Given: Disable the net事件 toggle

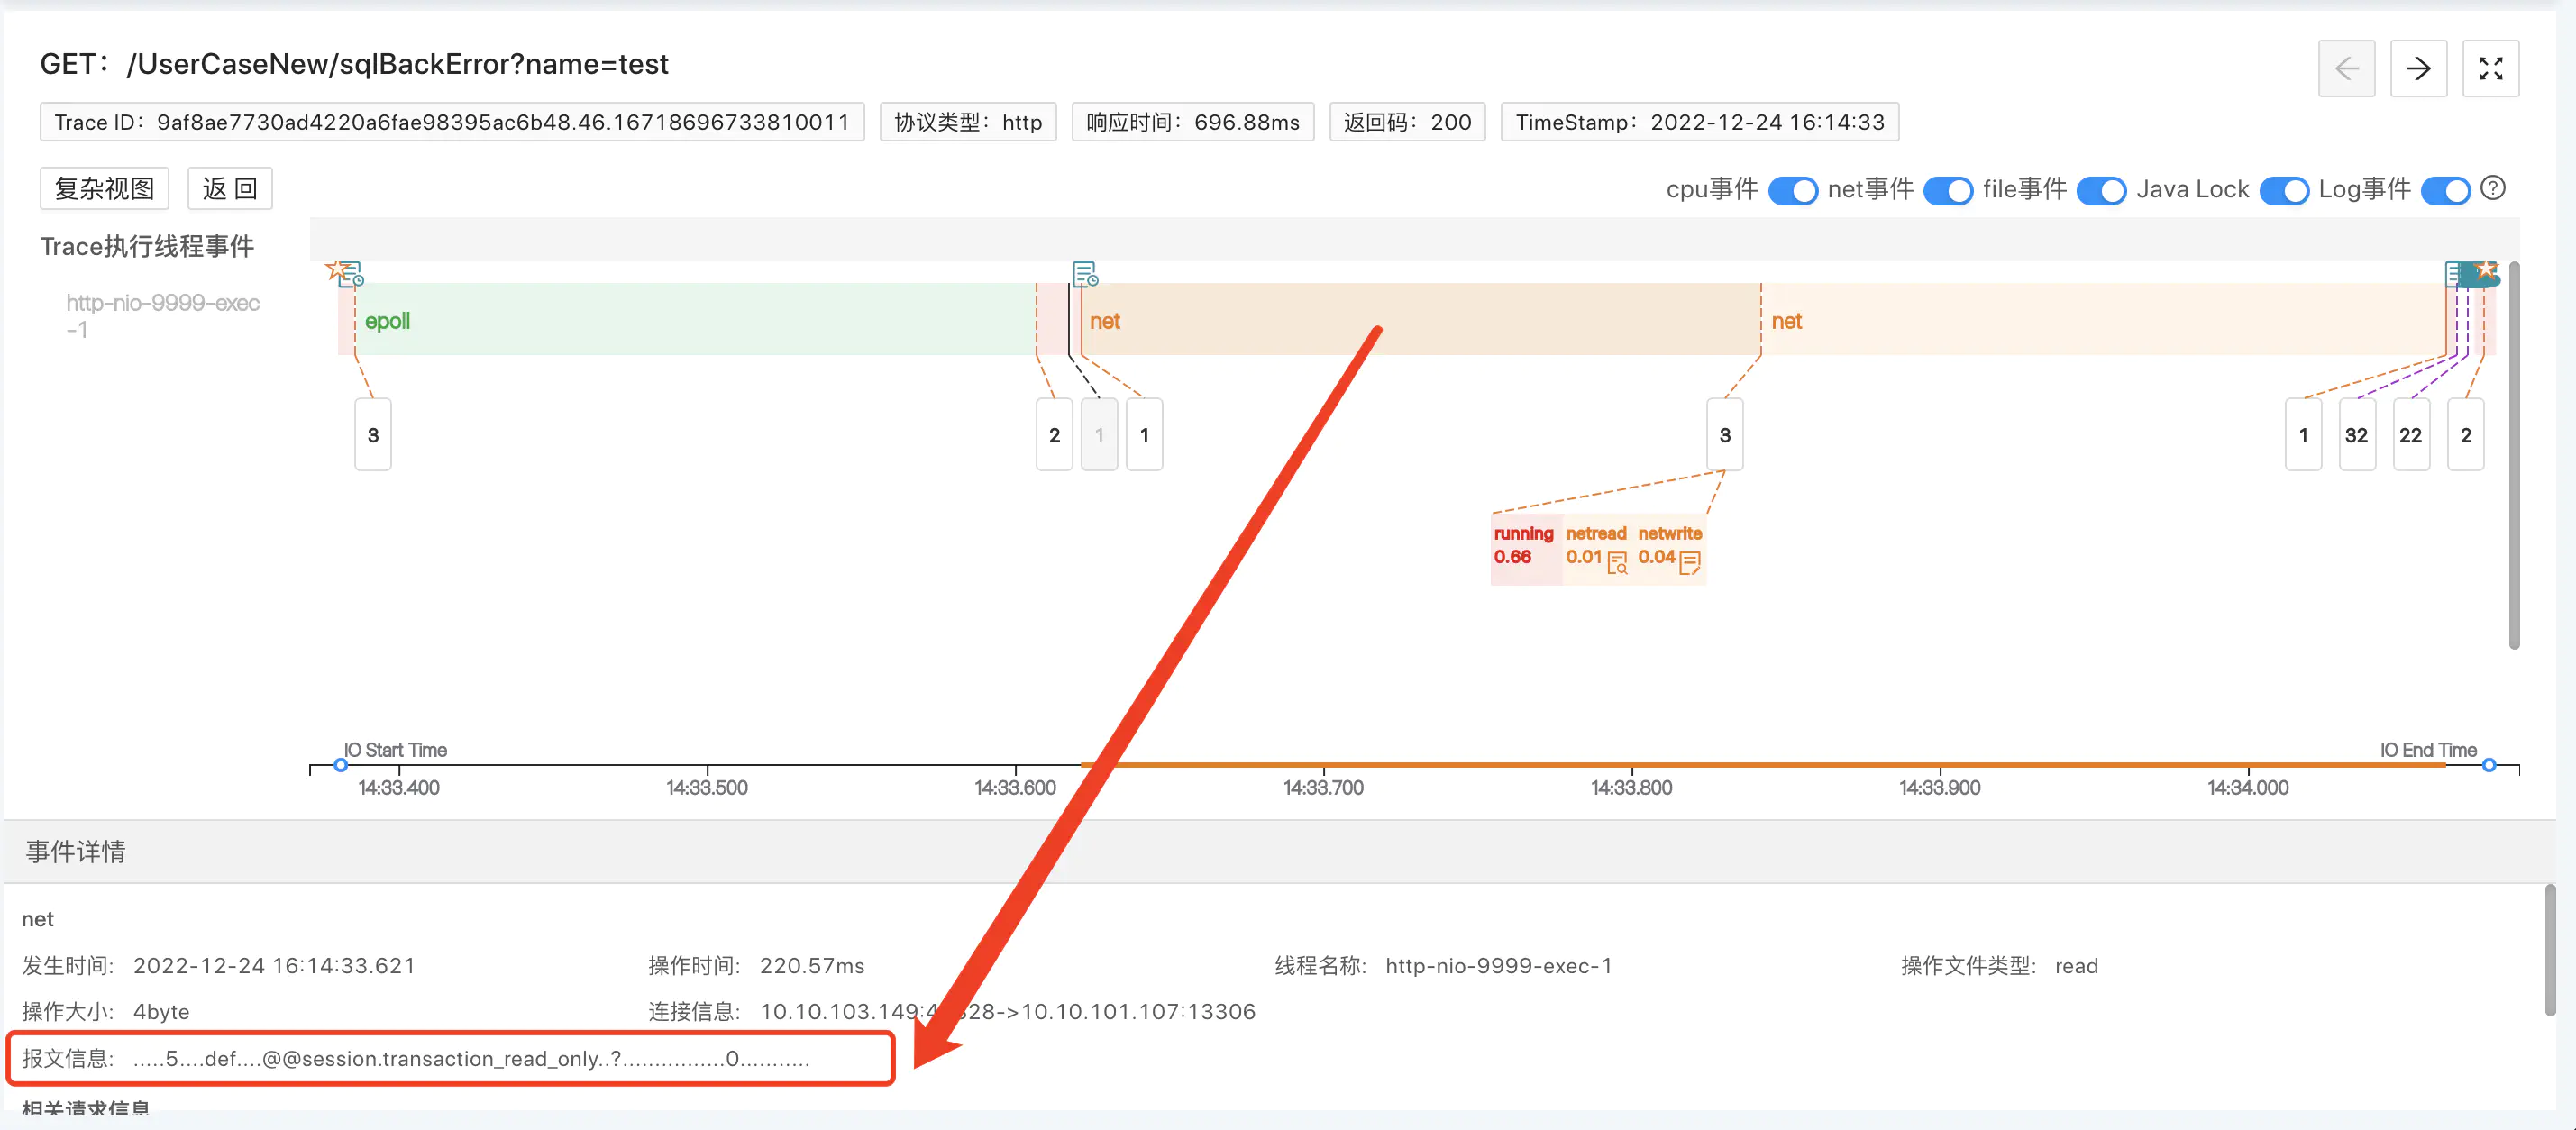Looking at the screenshot, I should point(1947,190).
